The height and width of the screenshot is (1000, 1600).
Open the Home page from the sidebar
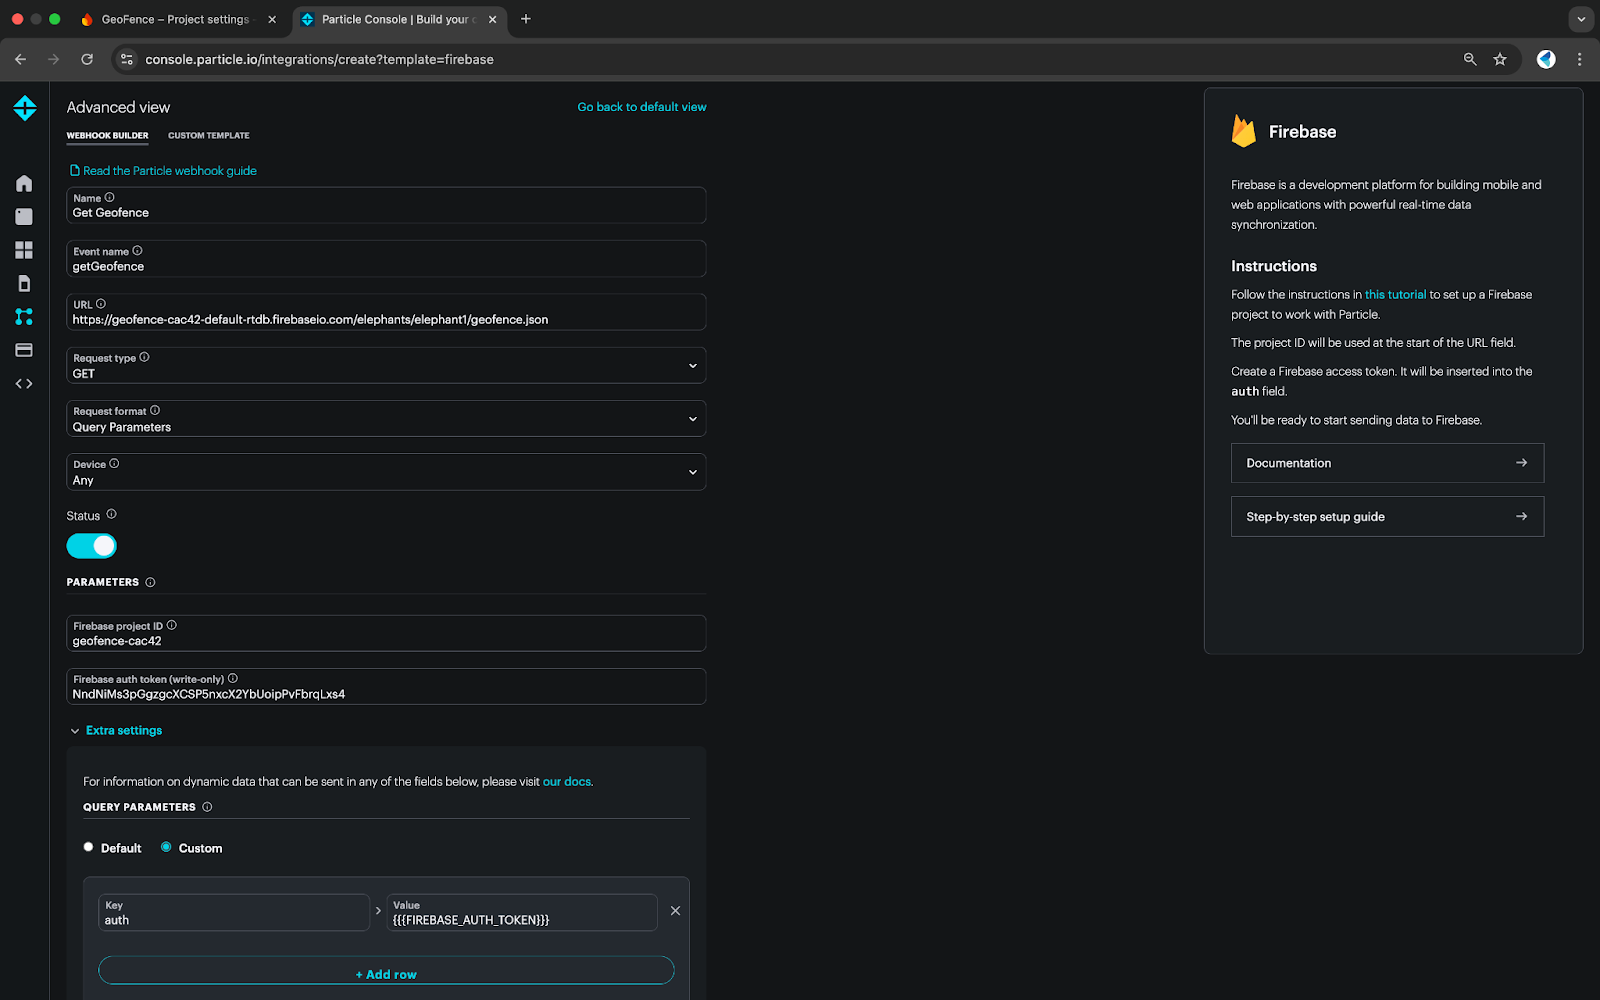click(24, 183)
